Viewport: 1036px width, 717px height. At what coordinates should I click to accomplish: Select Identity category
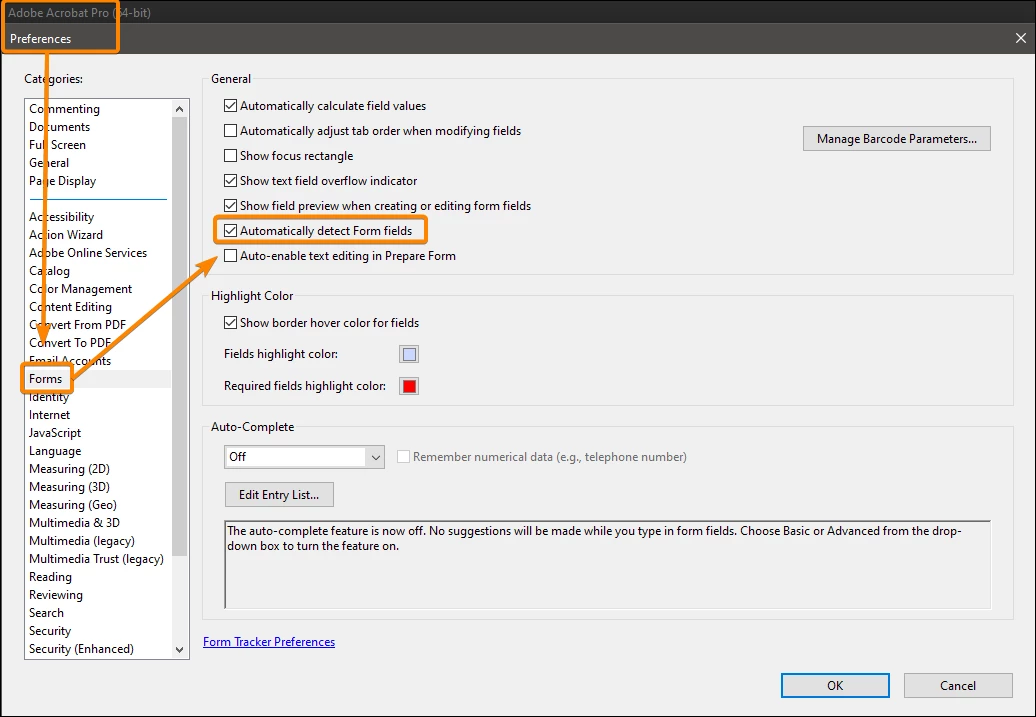(x=49, y=396)
